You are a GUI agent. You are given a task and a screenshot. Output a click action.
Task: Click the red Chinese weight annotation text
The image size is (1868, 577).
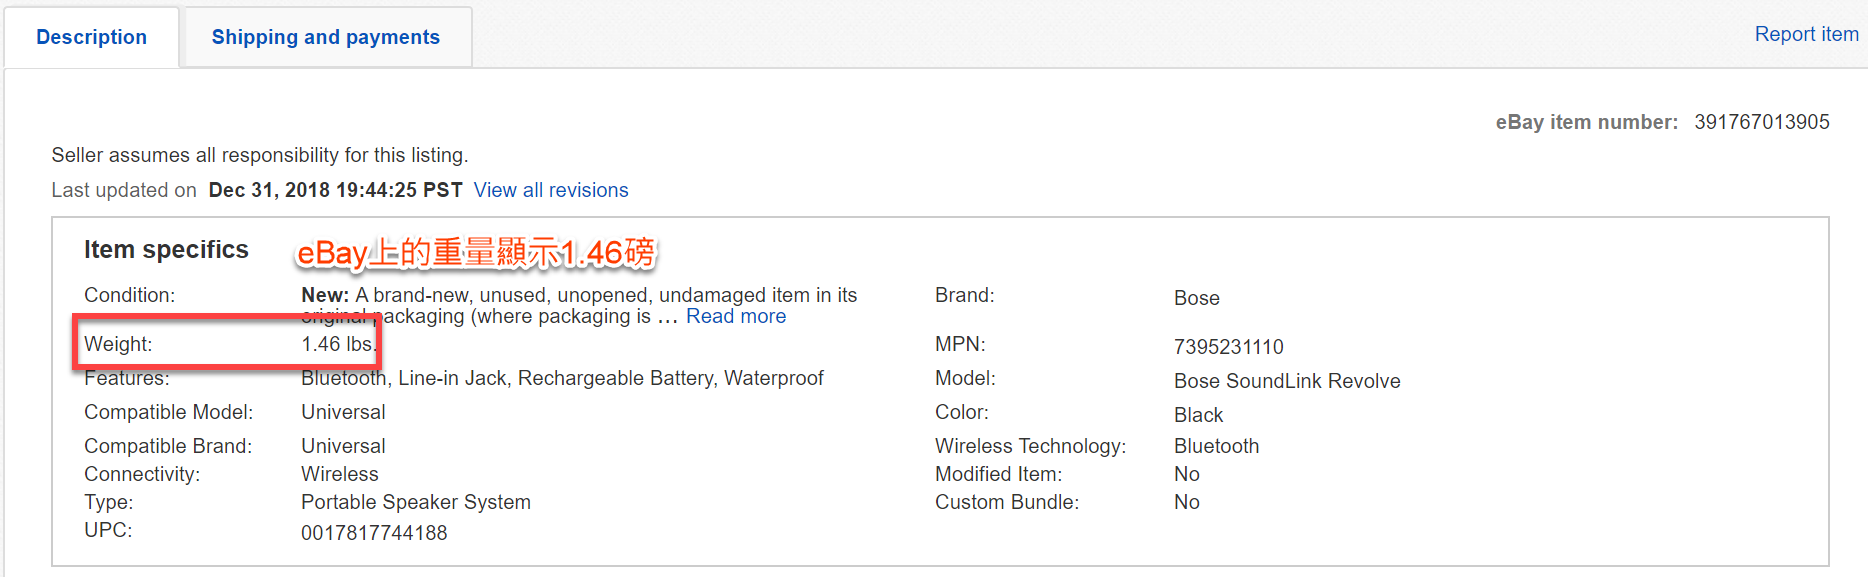point(476,253)
